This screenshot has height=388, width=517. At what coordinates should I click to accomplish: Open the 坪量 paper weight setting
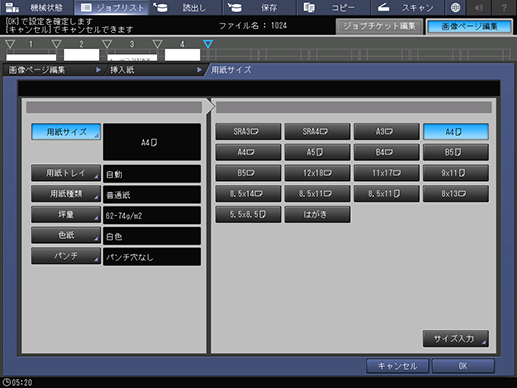[66, 215]
